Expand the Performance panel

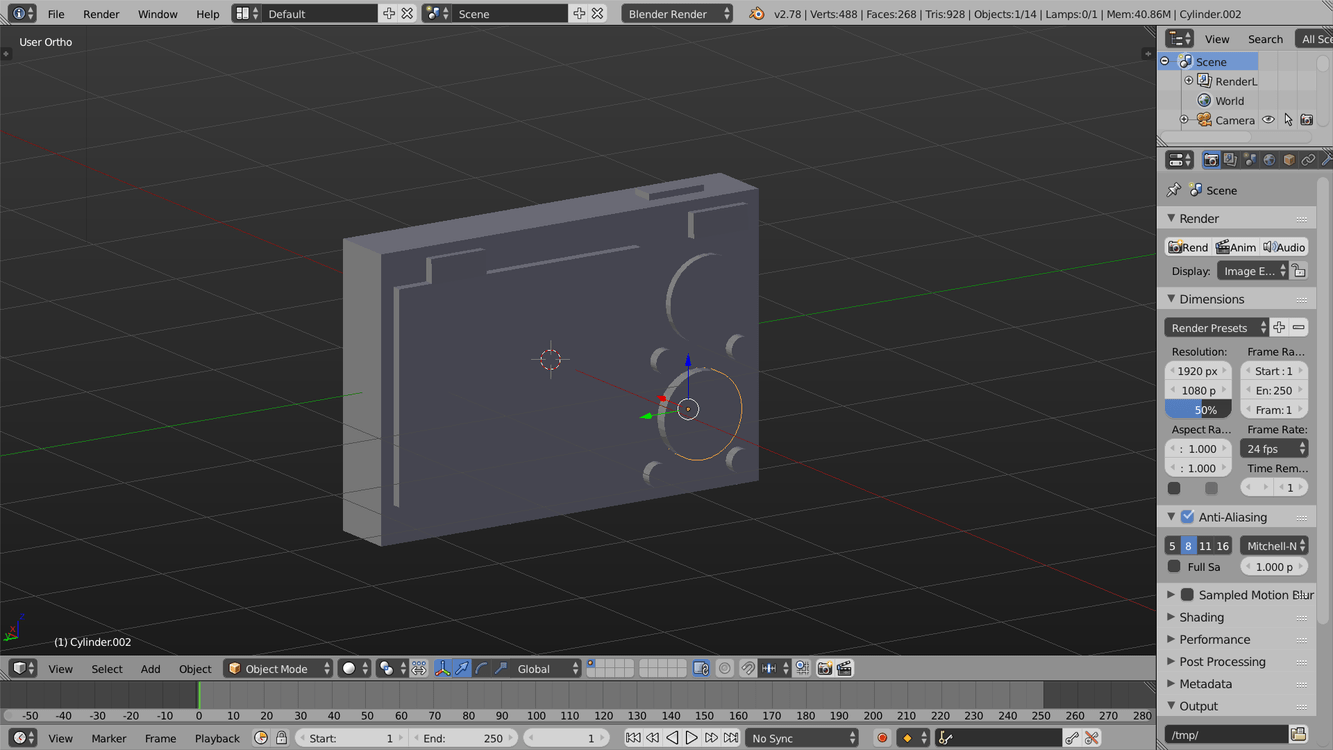tap(1214, 639)
